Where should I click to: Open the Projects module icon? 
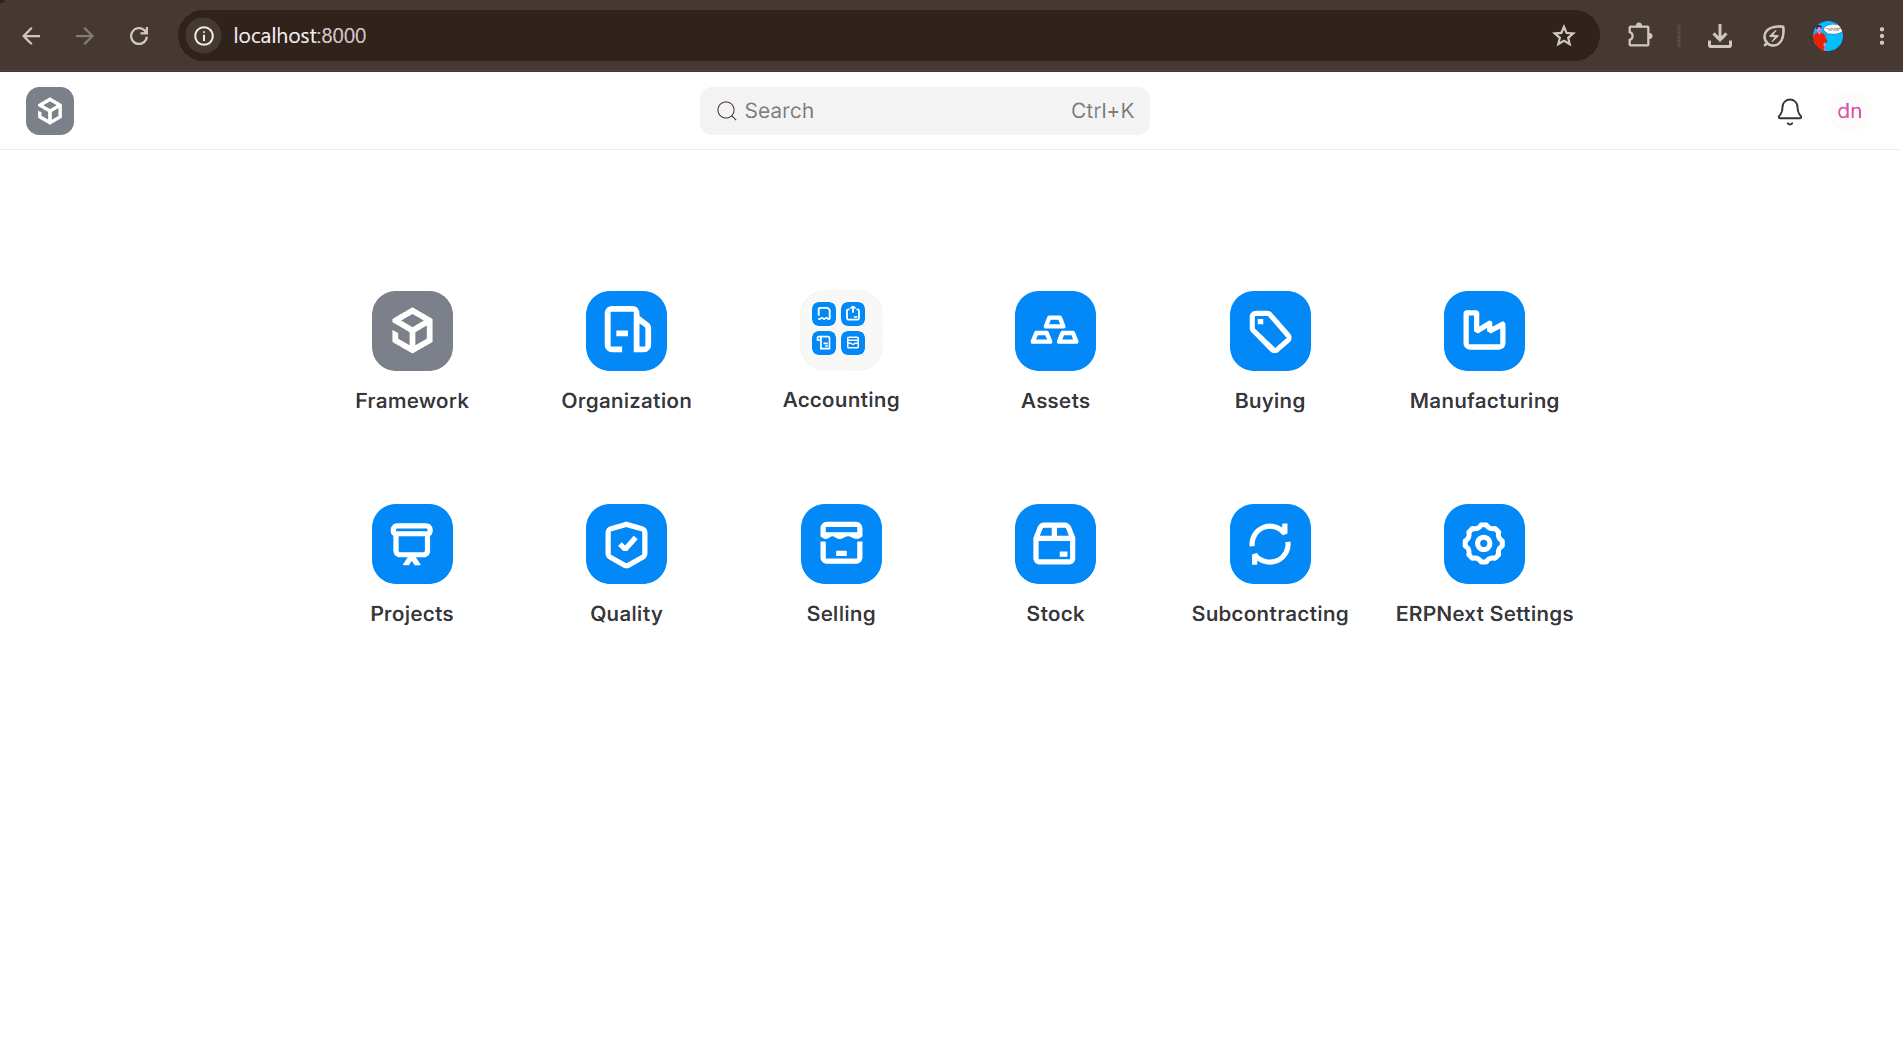tap(412, 544)
